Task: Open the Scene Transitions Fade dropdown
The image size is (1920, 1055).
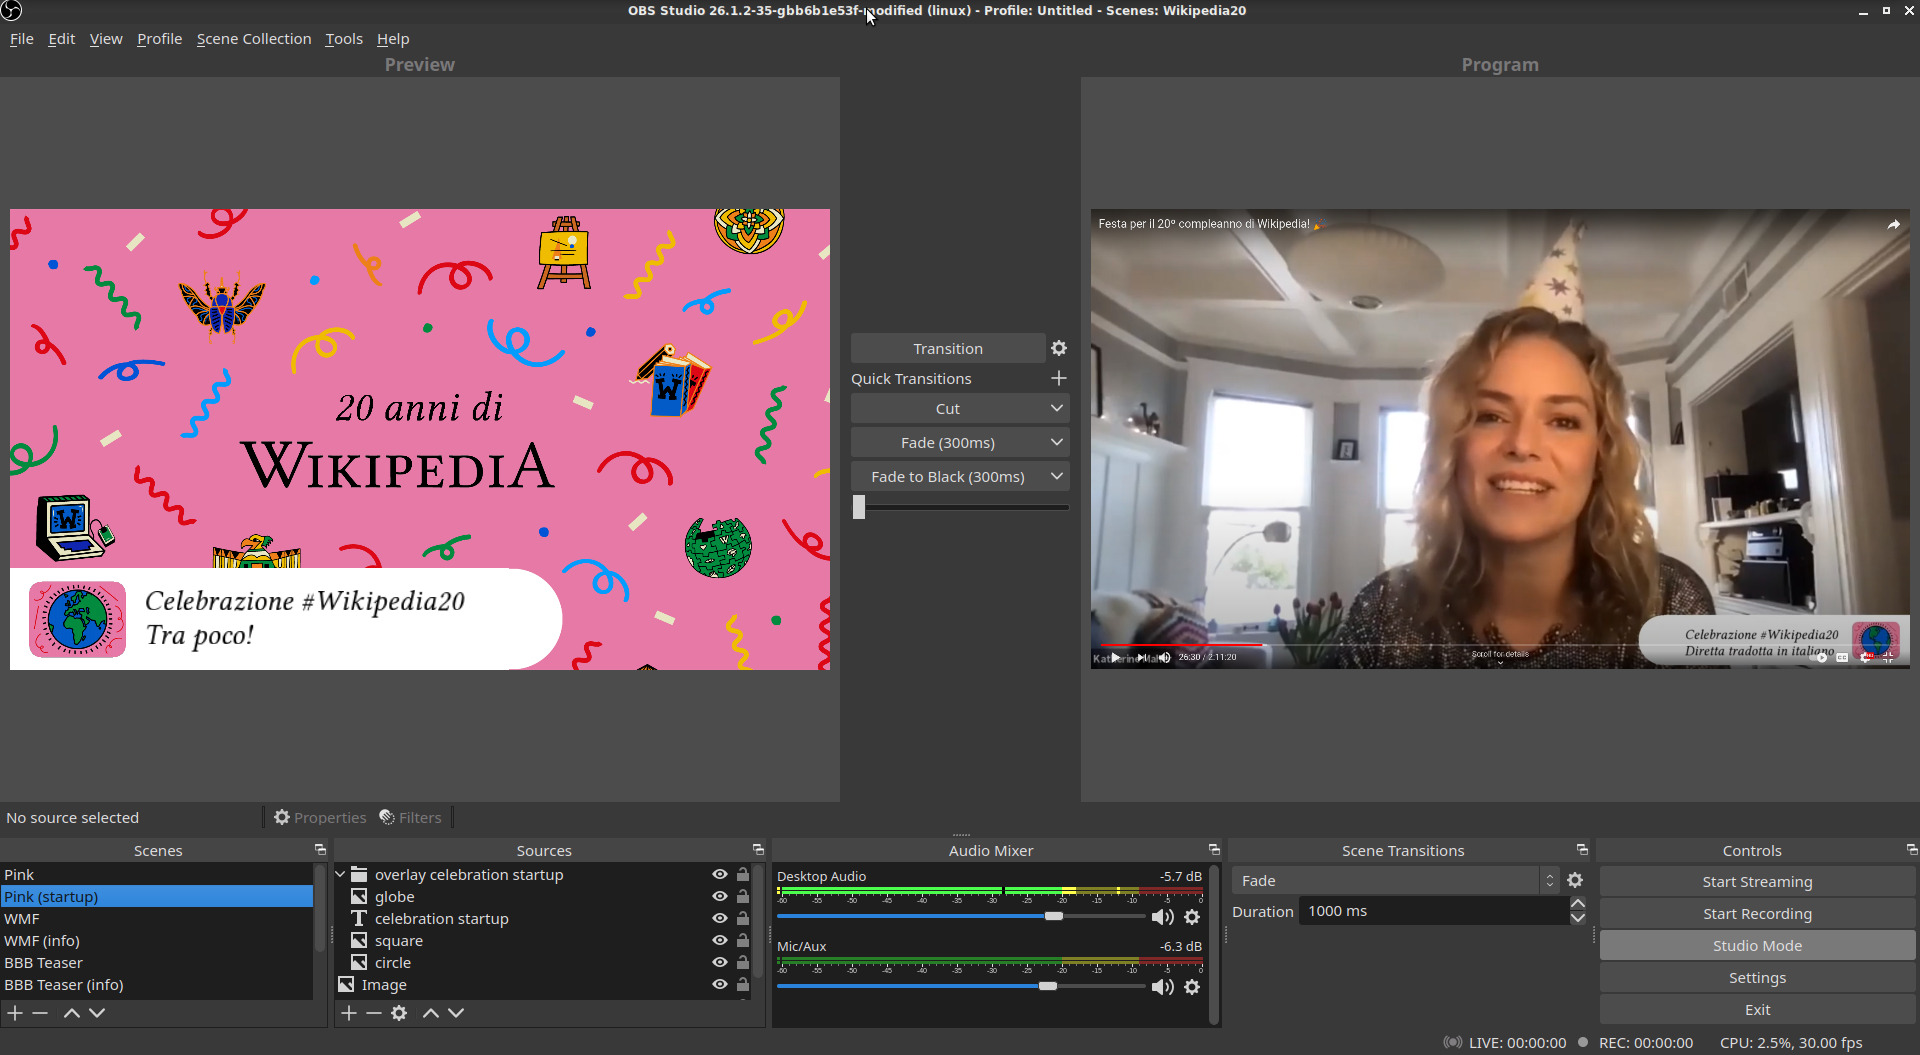Action: point(1548,880)
